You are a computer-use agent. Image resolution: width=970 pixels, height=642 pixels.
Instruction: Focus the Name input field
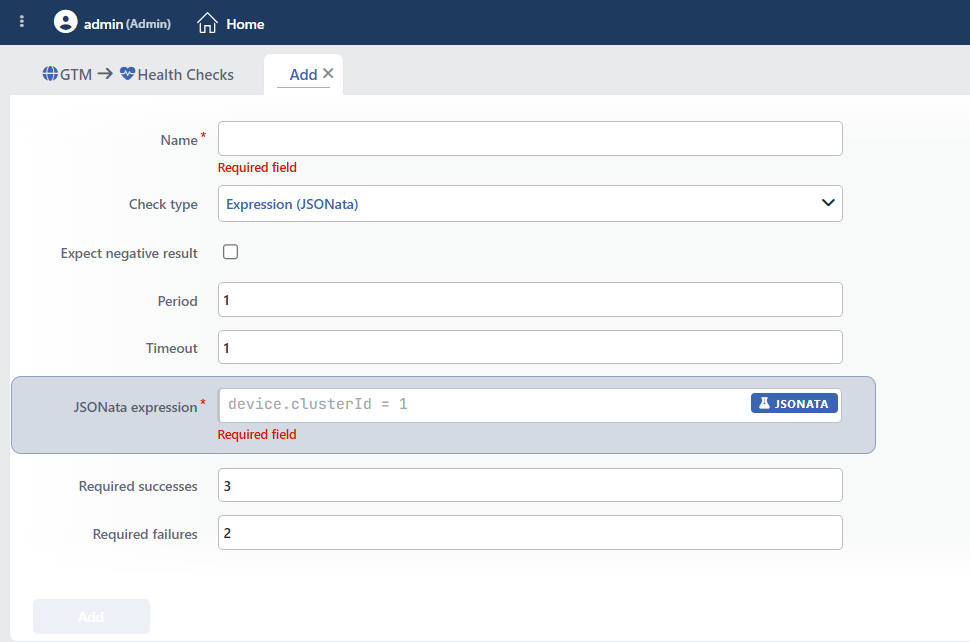(530, 139)
